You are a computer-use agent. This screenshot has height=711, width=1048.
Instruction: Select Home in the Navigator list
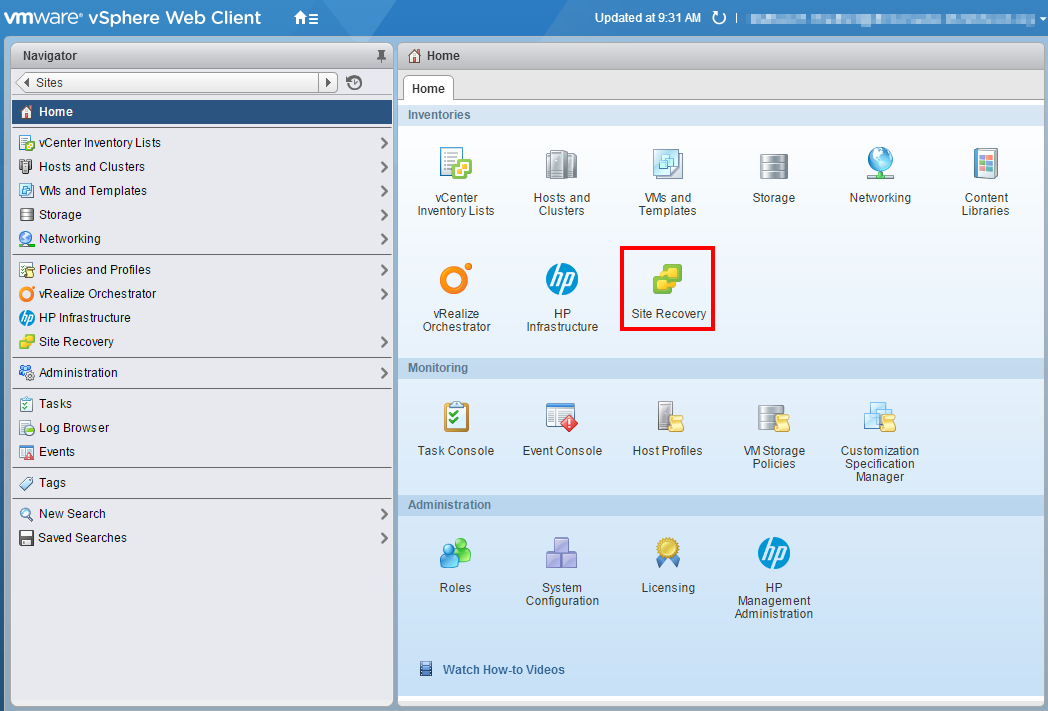coord(202,112)
